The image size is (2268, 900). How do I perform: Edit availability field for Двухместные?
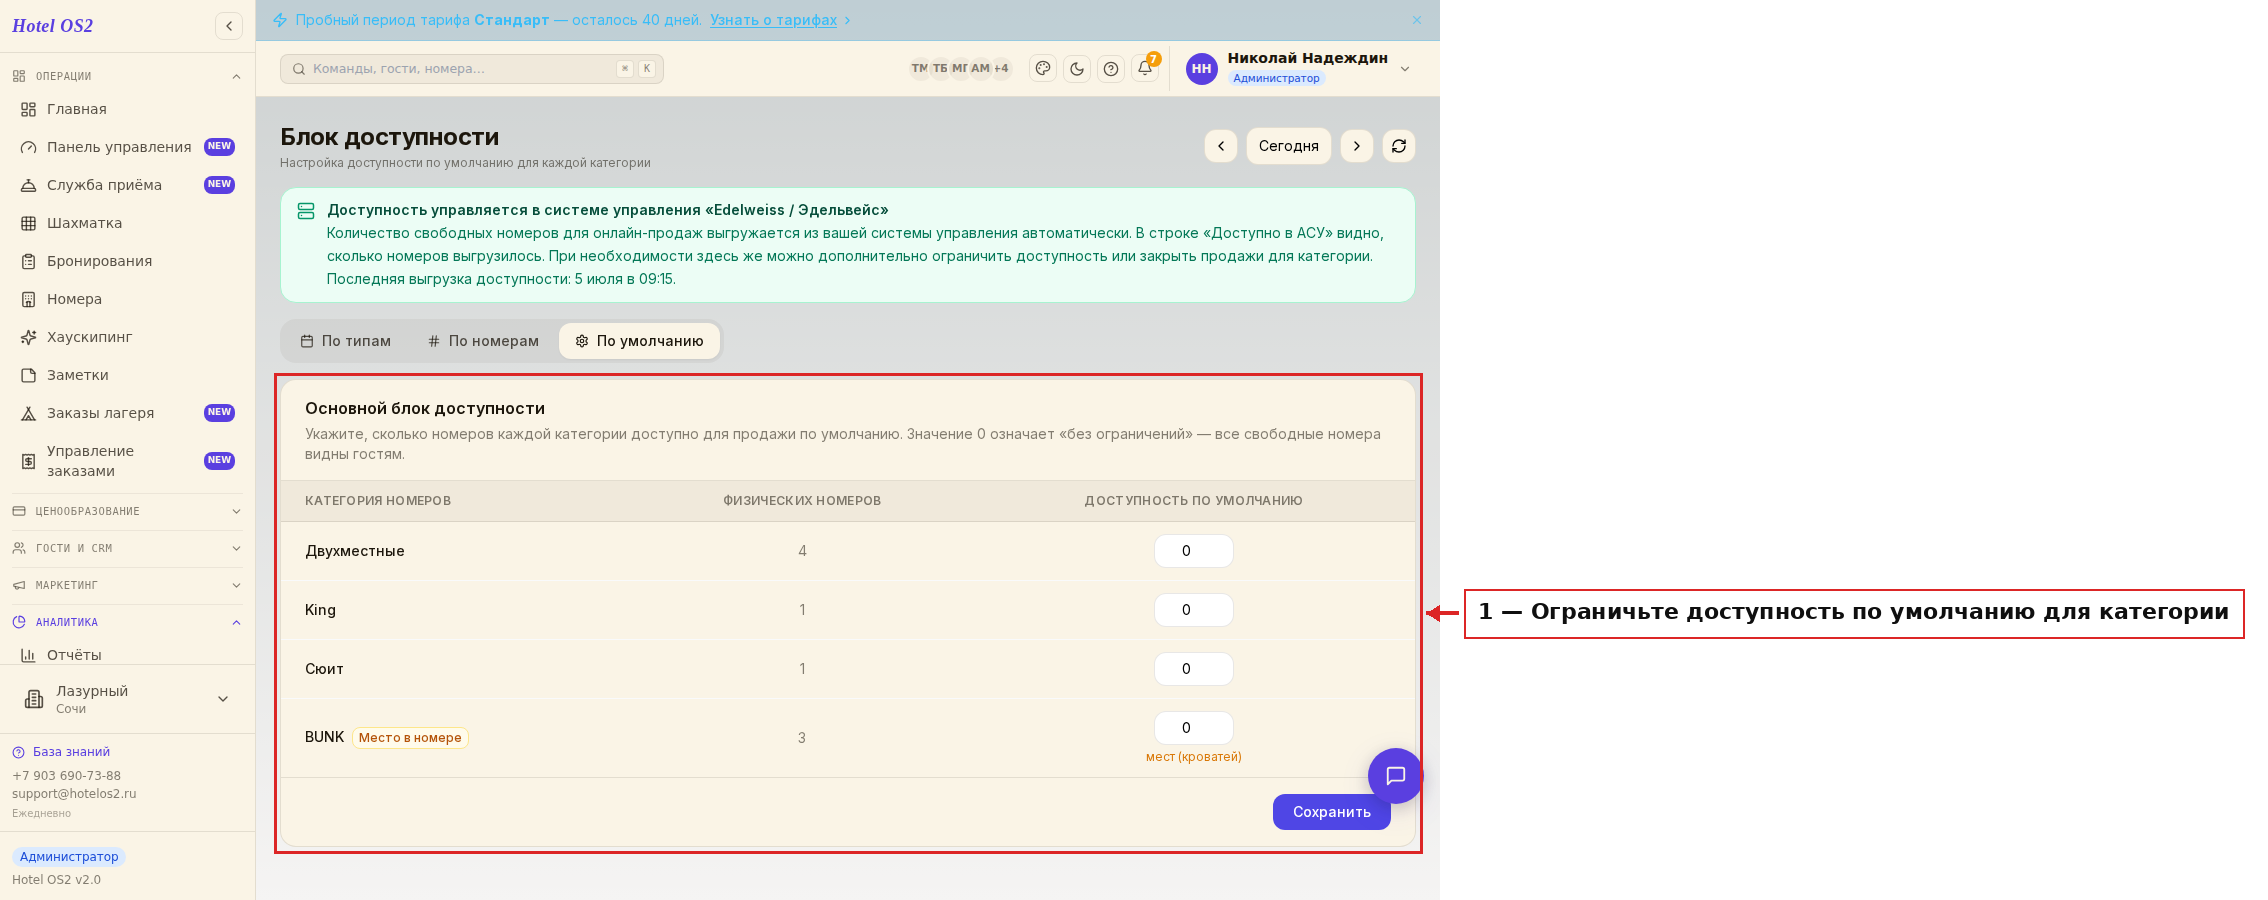click(1193, 551)
